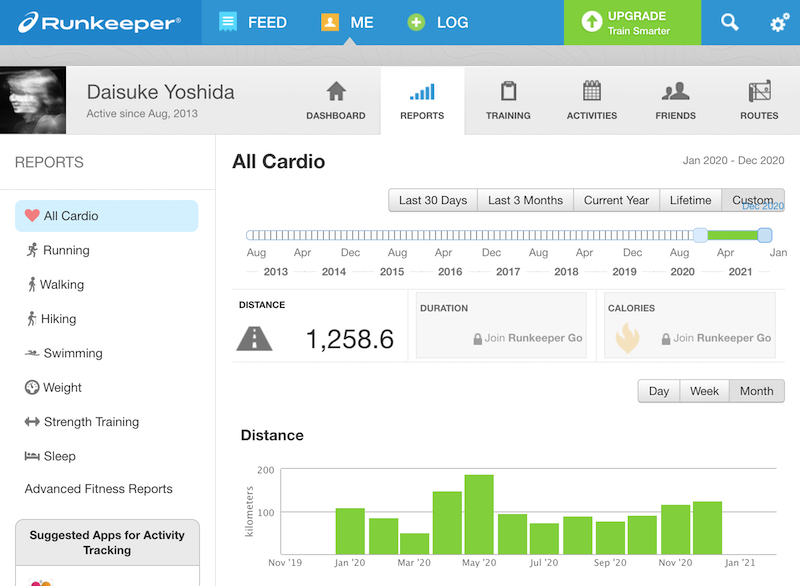The height and width of the screenshot is (586, 800).
Task: Click the distance value 1,258.6
Action: click(349, 339)
